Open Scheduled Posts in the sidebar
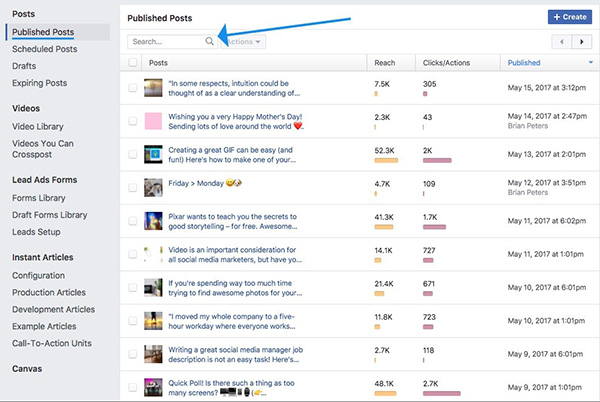The width and height of the screenshot is (600, 402). (46, 49)
